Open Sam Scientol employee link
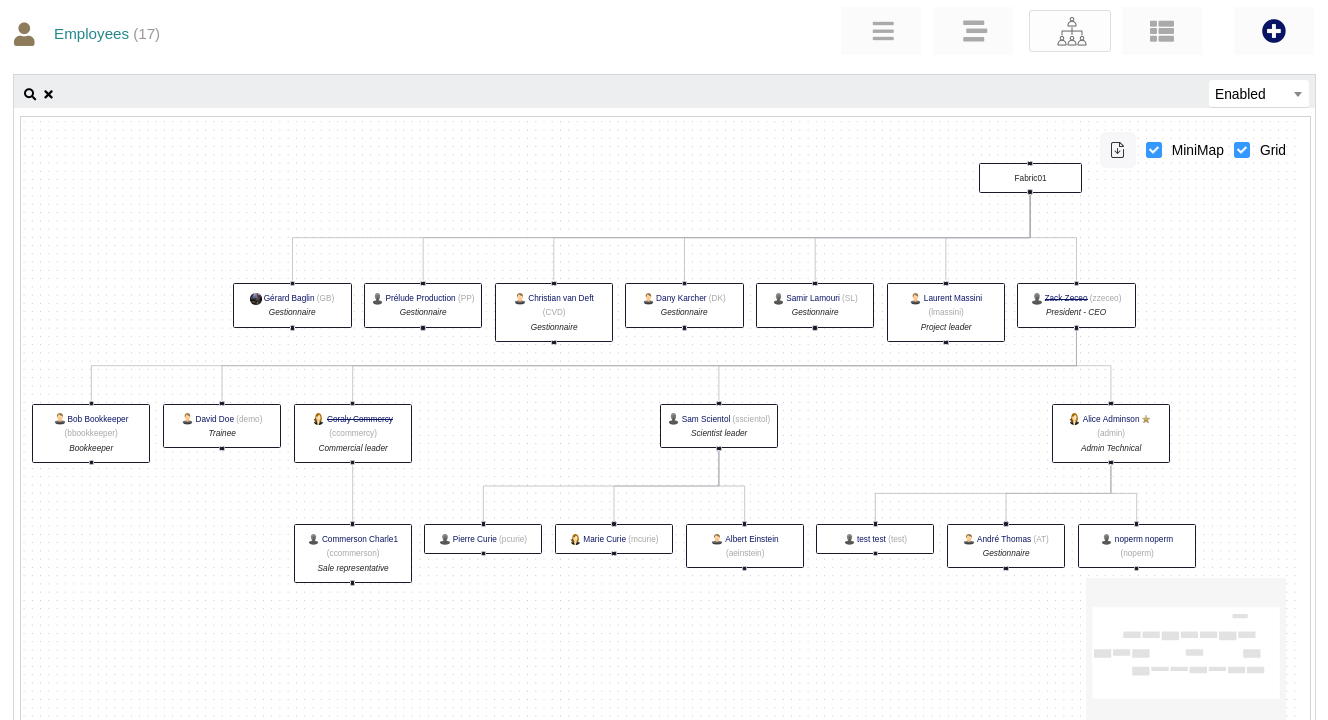This screenshot has width=1328, height=720. click(x=705, y=419)
